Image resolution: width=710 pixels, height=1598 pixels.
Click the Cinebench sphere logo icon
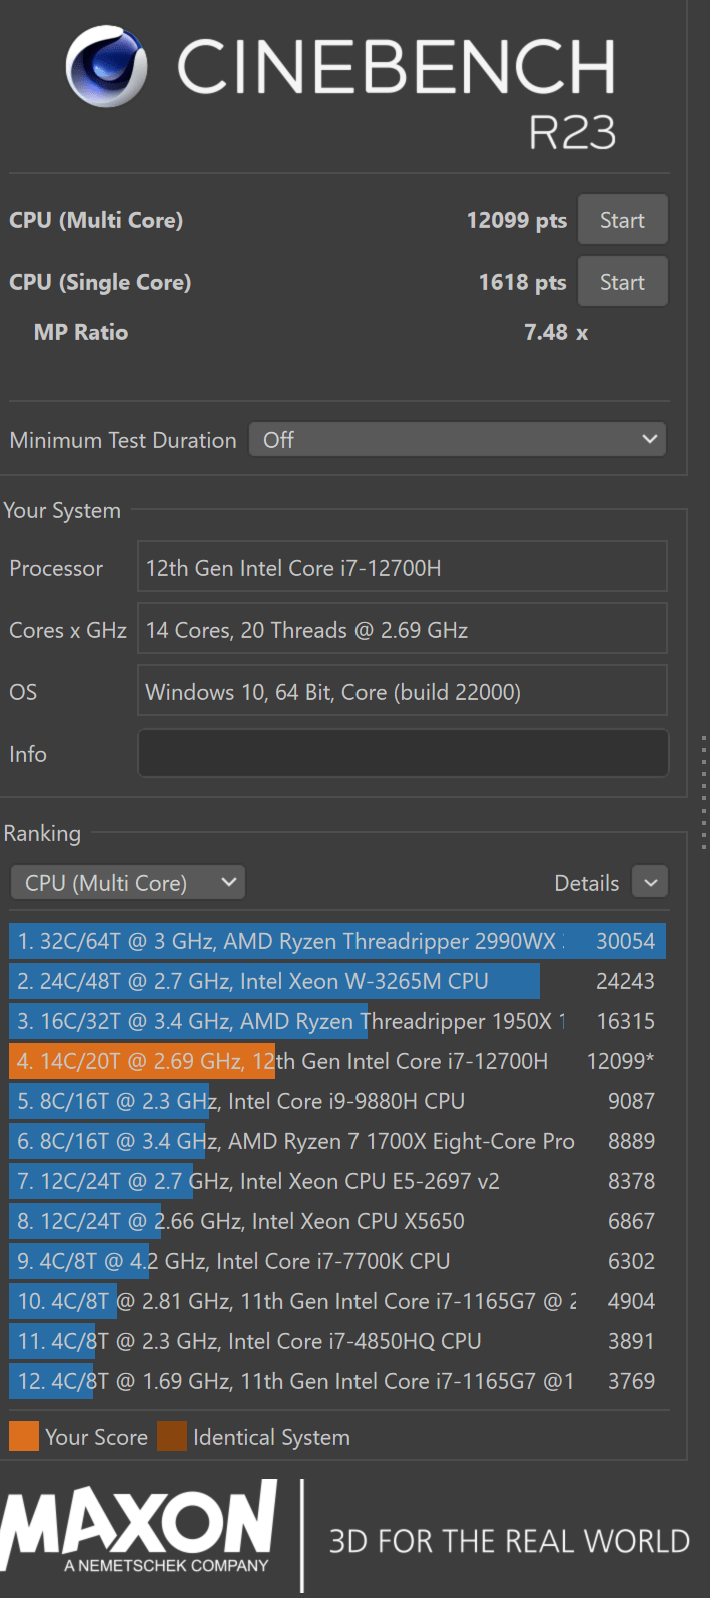pyautogui.click(x=106, y=66)
